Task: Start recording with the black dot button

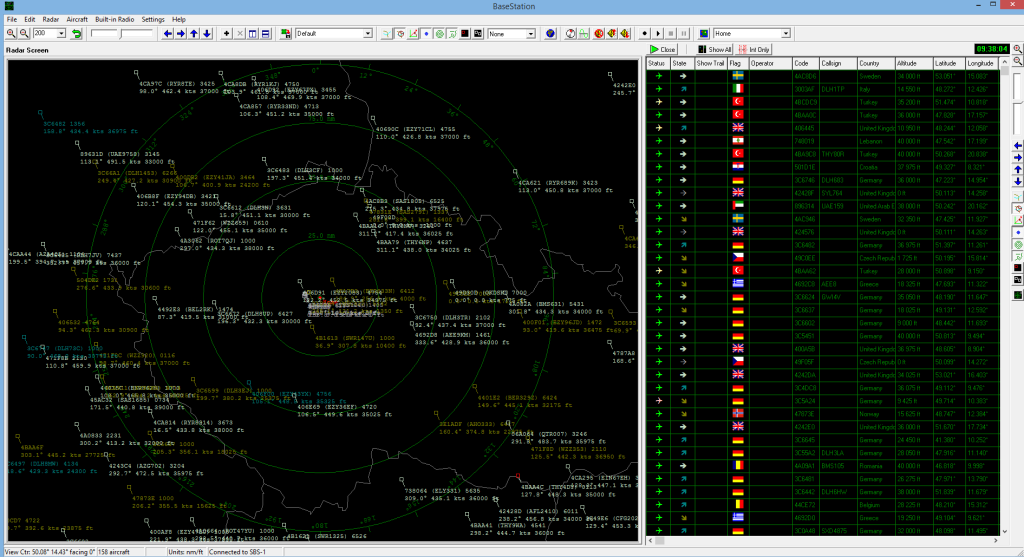Action: click(x=645, y=33)
